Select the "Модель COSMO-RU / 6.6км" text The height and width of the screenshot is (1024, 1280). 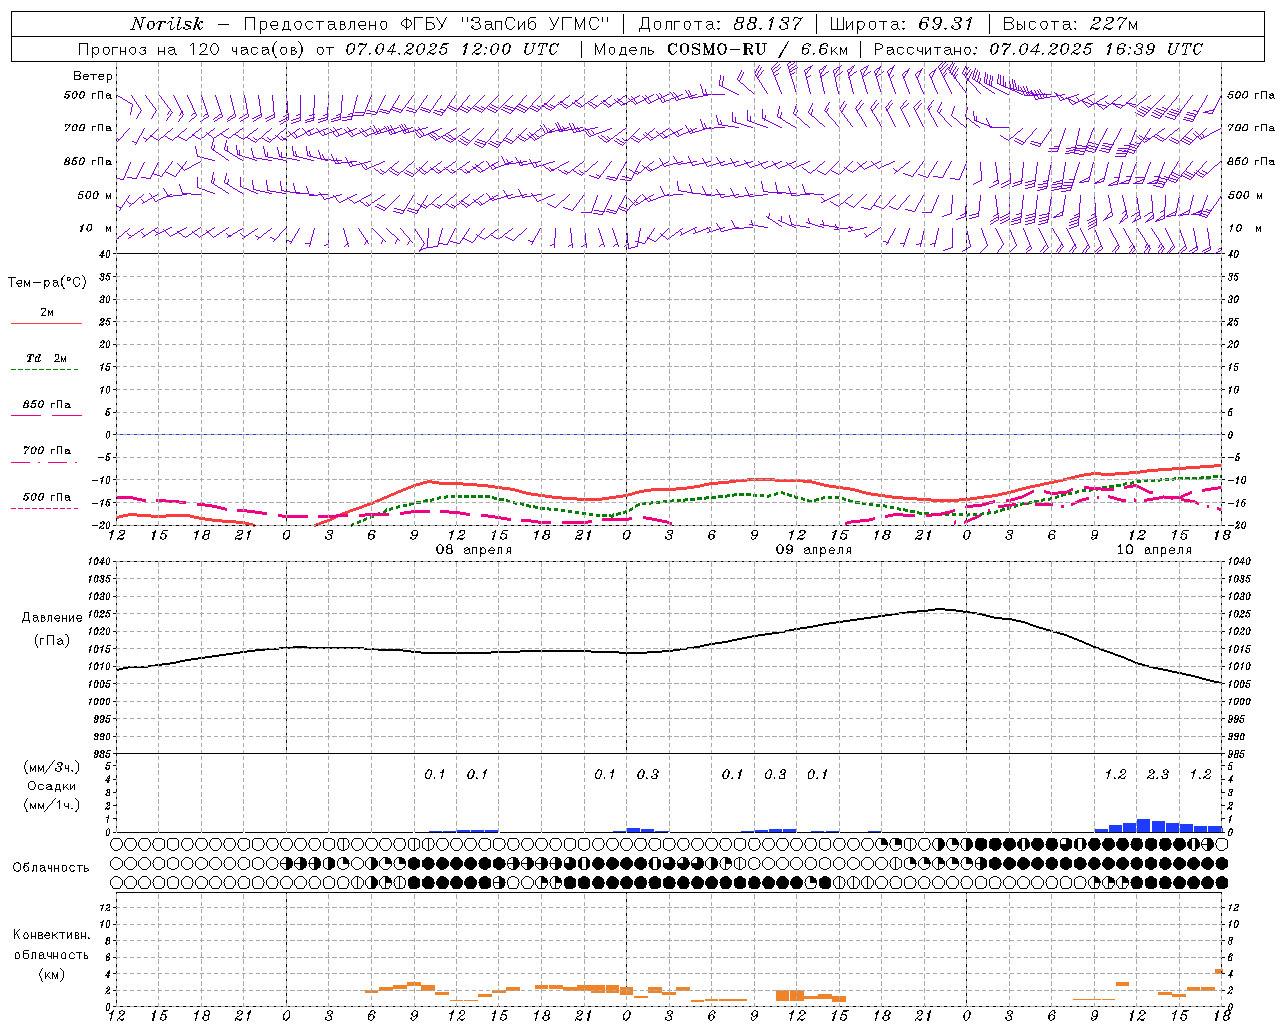[x=721, y=49]
